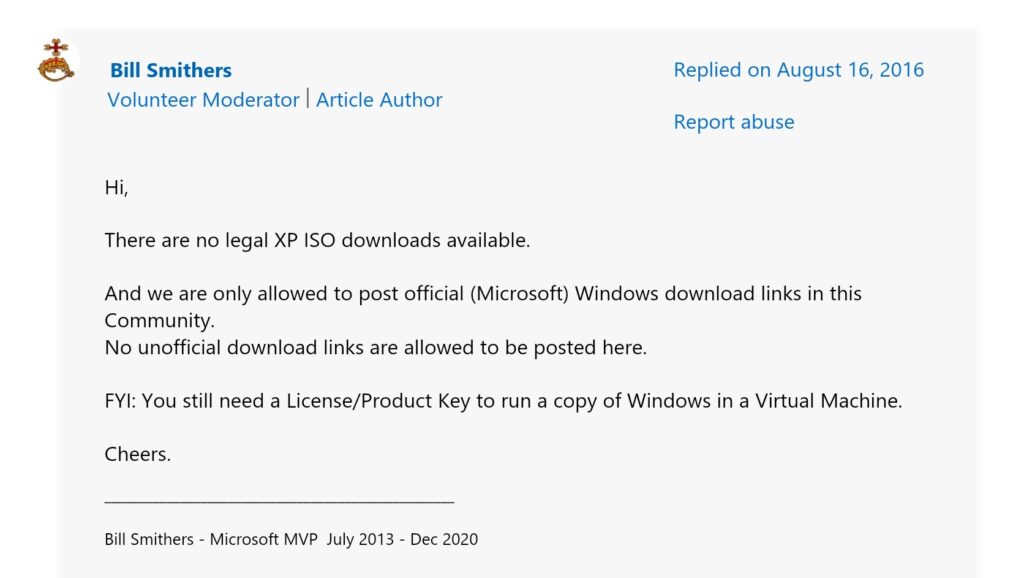Screen dimensions: 1024x578
Task: Click the 'License/Product Key' phrase
Action: click(378, 400)
